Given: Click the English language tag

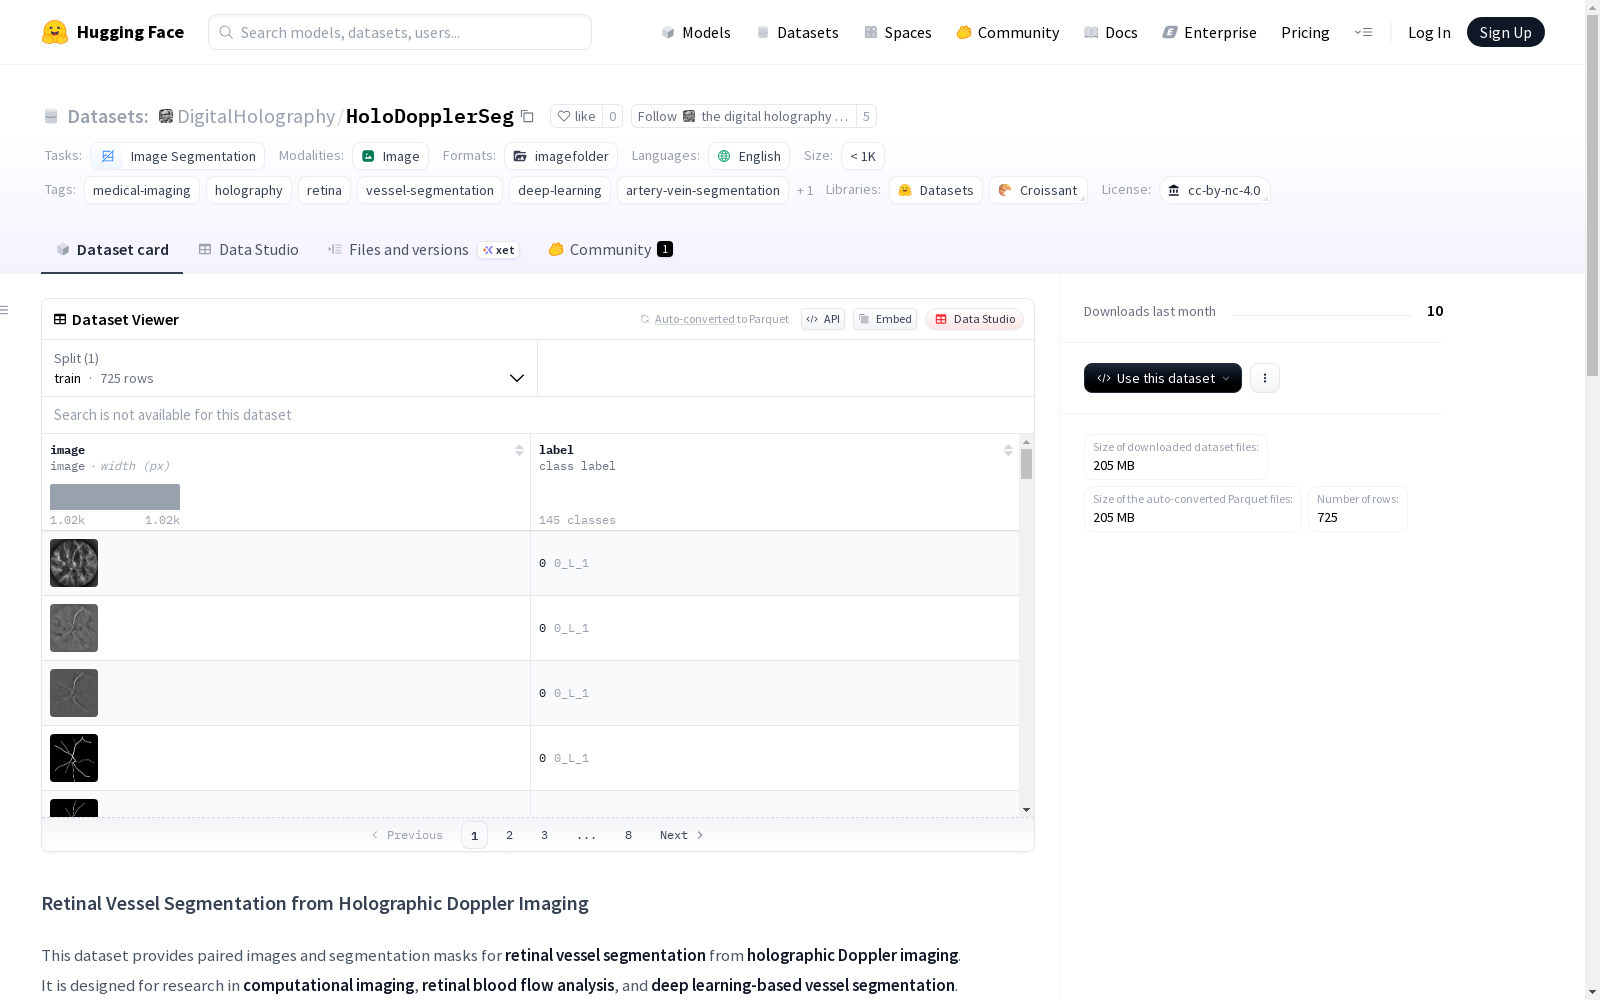Looking at the screenshot, I should click(x=749, y=156).
